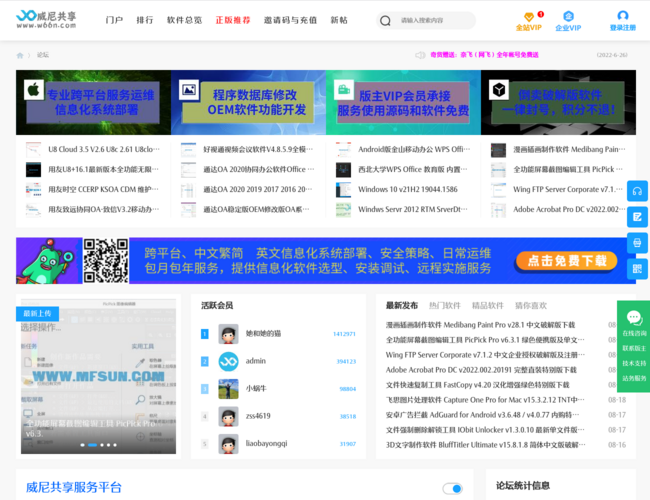Click 联系版主 in green side panel

click(634, 348)
